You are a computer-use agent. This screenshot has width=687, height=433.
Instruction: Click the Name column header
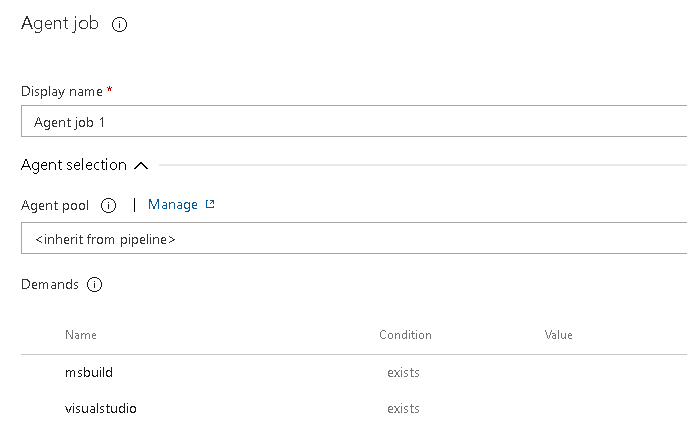[x=81, y=335]
